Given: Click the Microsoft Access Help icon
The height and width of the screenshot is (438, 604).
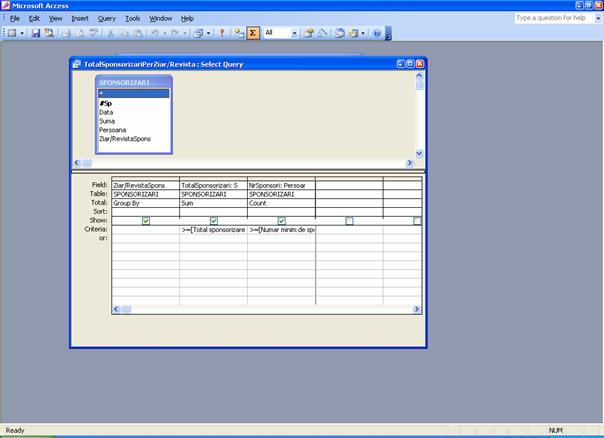Looking at the screenshot, I should [x=377, y=33].
